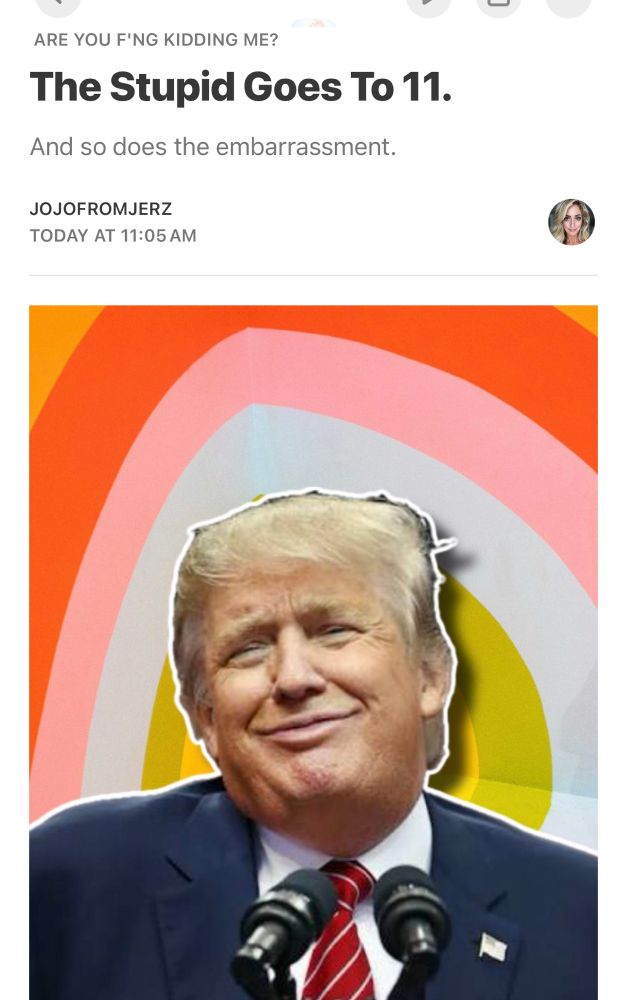Open the more options circle at top right
This screenshot has width=627, height=1000.
click(568, 5)
